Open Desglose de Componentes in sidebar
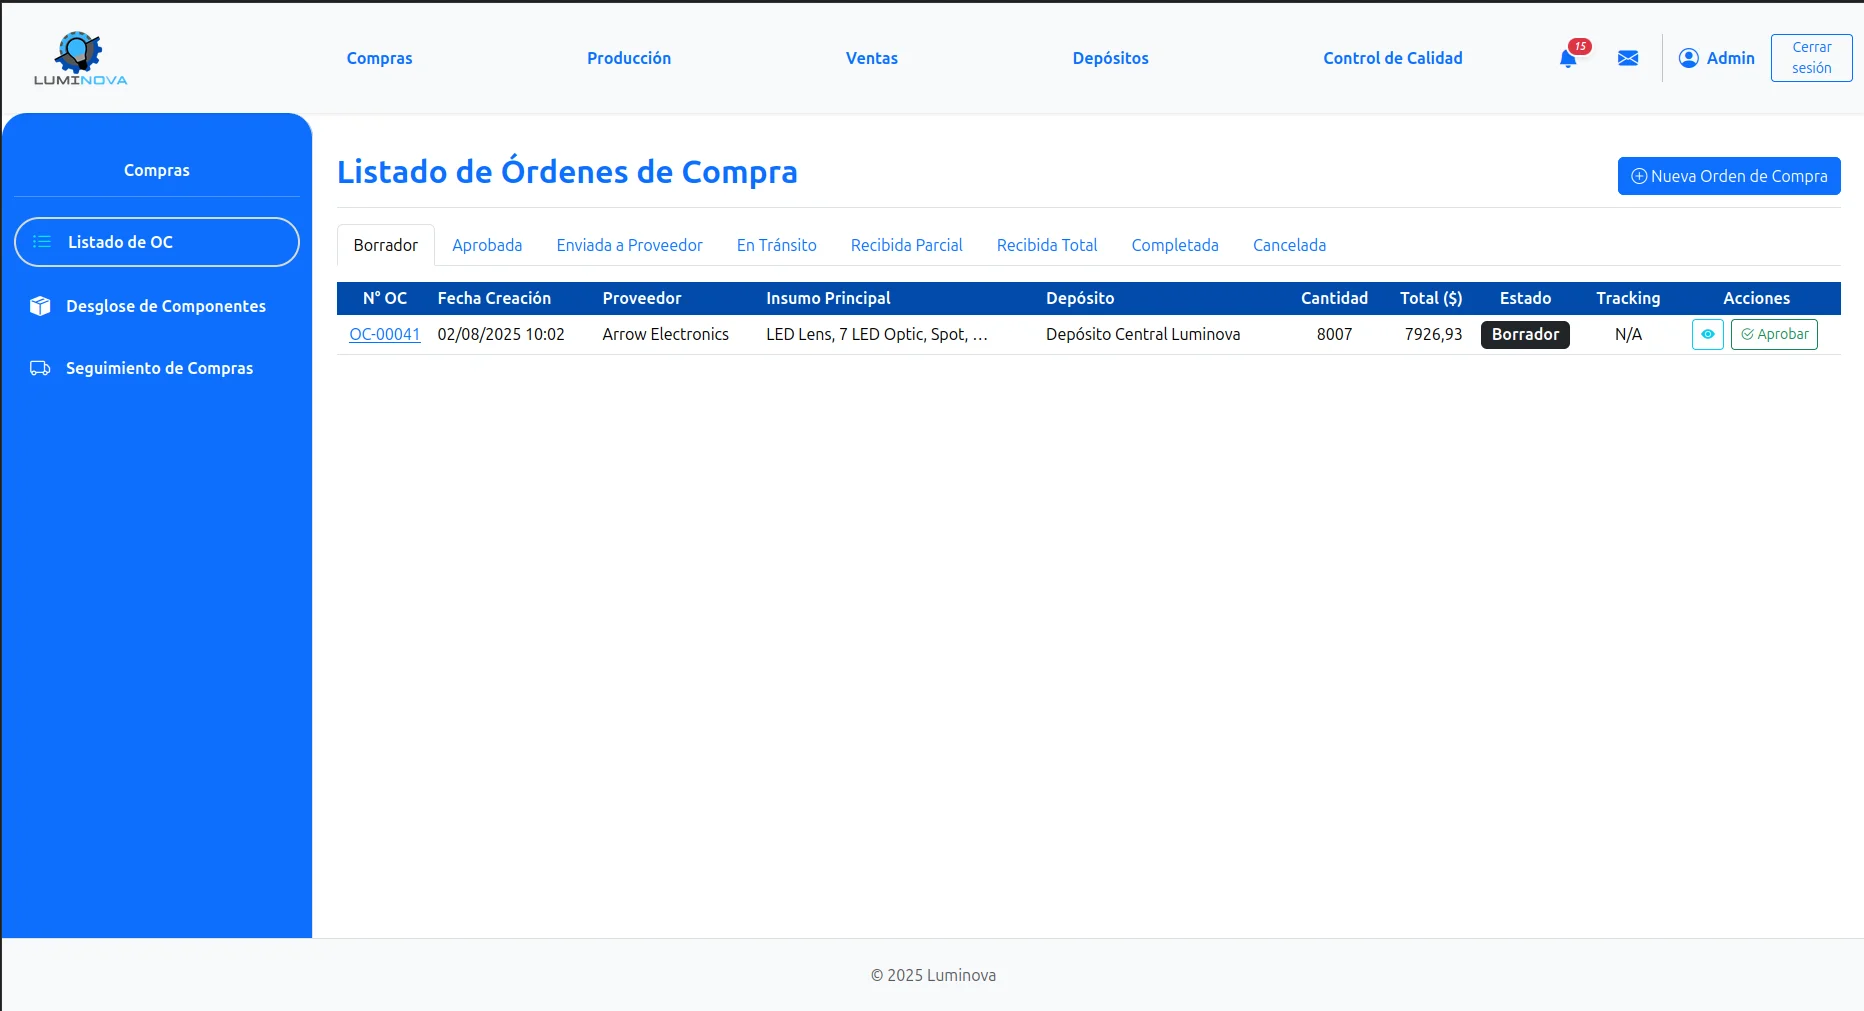Screen dimensions: 1864x1011 click(165, 306)
